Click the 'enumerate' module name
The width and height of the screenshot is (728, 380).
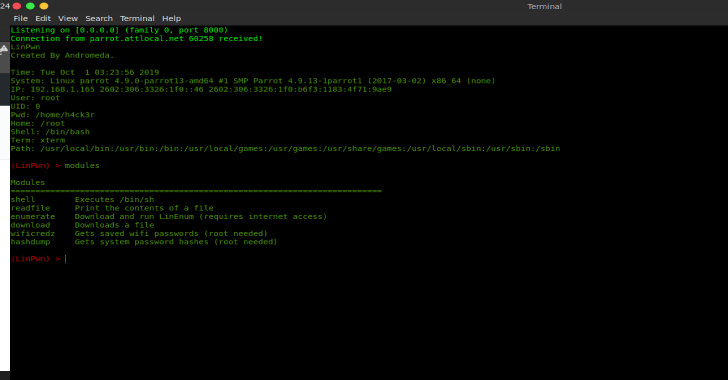[x=33, y=216]
